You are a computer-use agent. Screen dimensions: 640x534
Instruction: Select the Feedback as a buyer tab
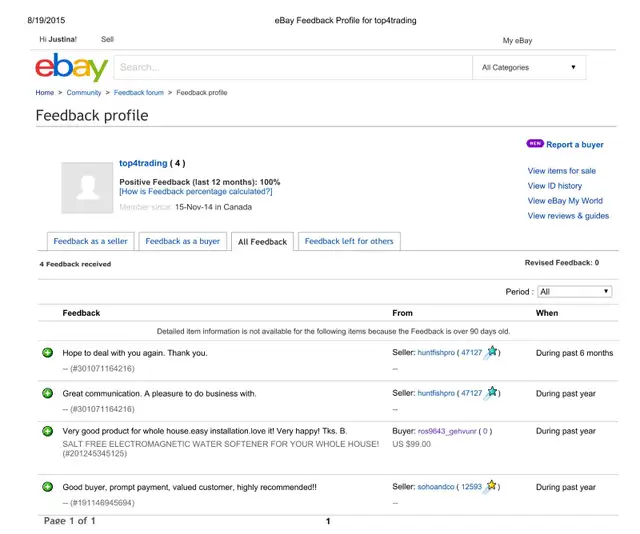pyautogui.click(x=182, y=241)
